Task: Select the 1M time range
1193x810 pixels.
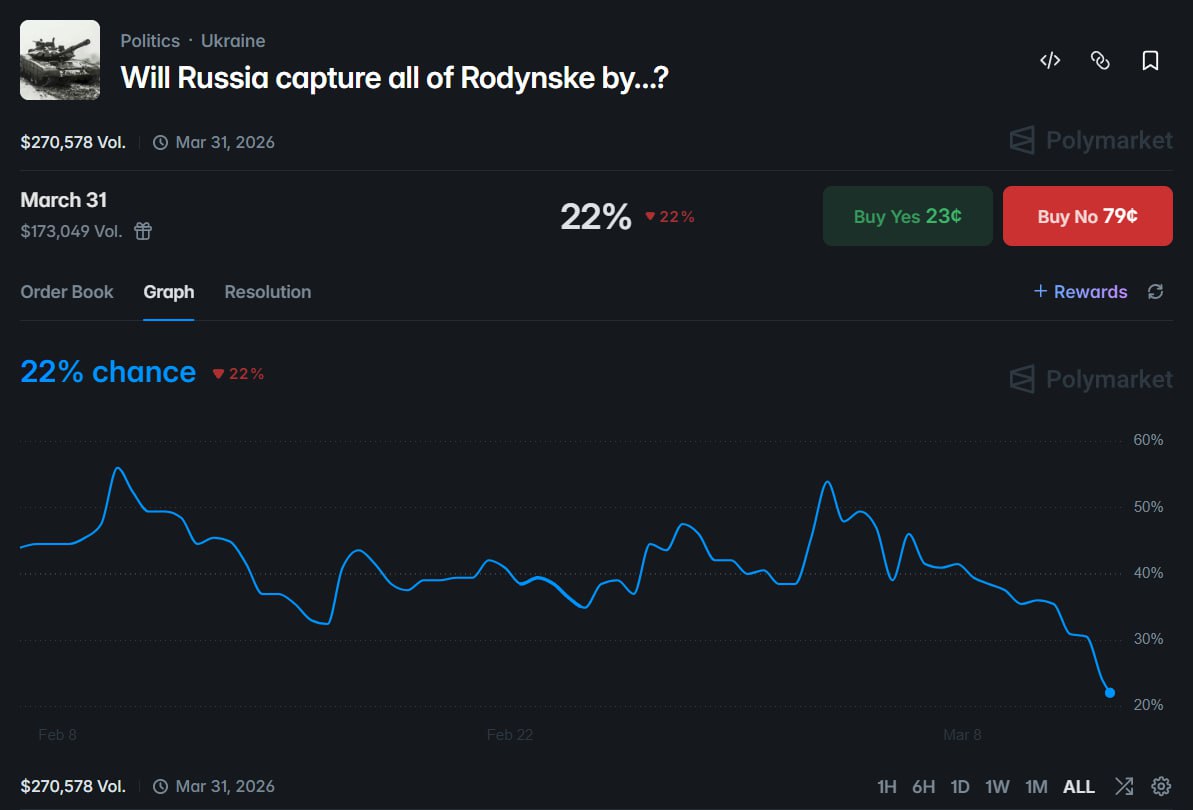Action: 1036,786
